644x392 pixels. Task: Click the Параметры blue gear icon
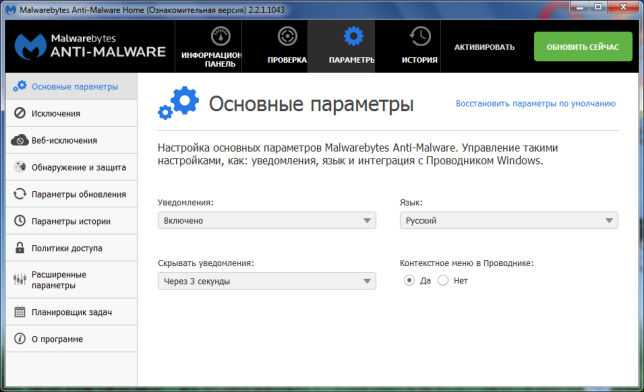pyautogui.click(x=353, y=36)
